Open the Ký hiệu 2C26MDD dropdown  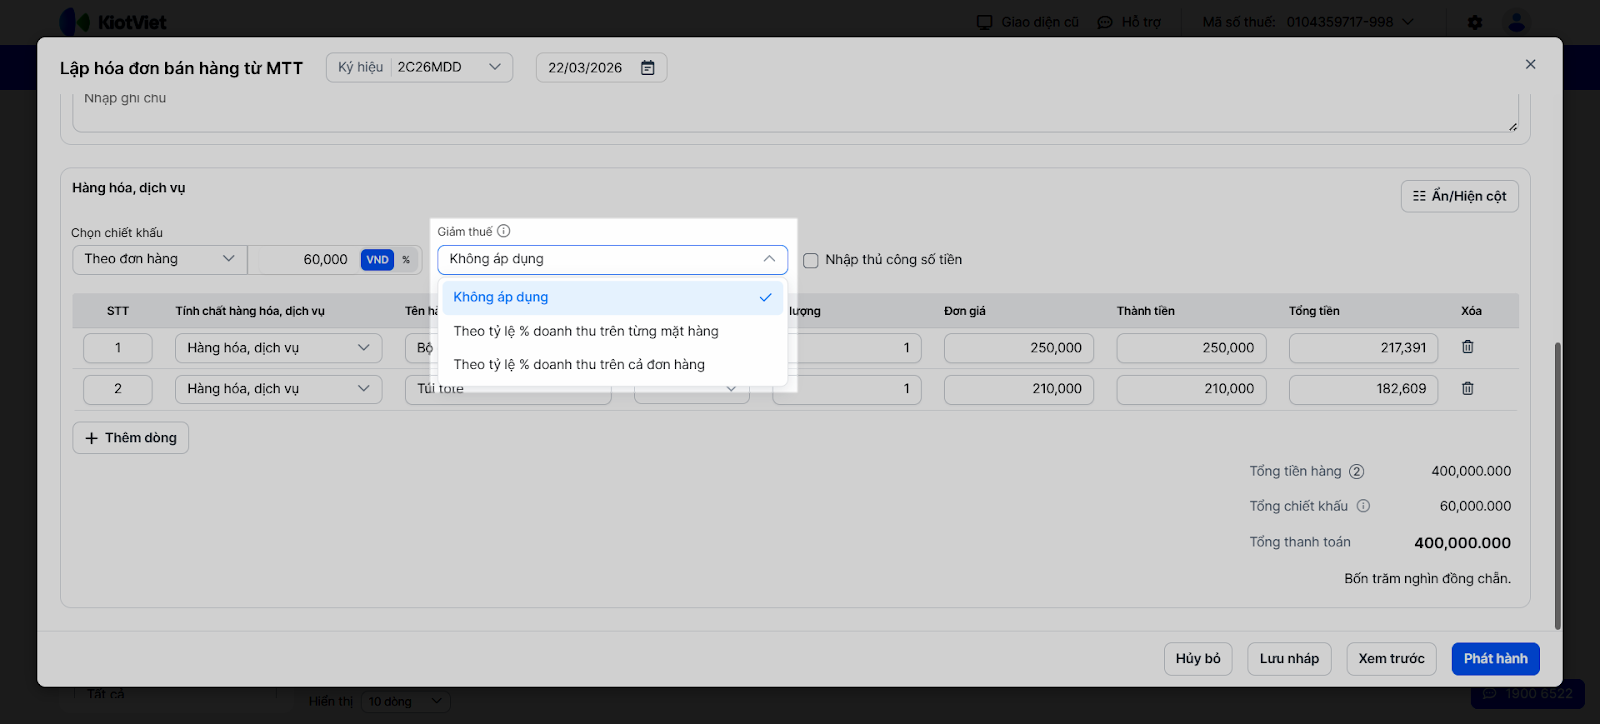pyautogui.click(x=420, y=67)
